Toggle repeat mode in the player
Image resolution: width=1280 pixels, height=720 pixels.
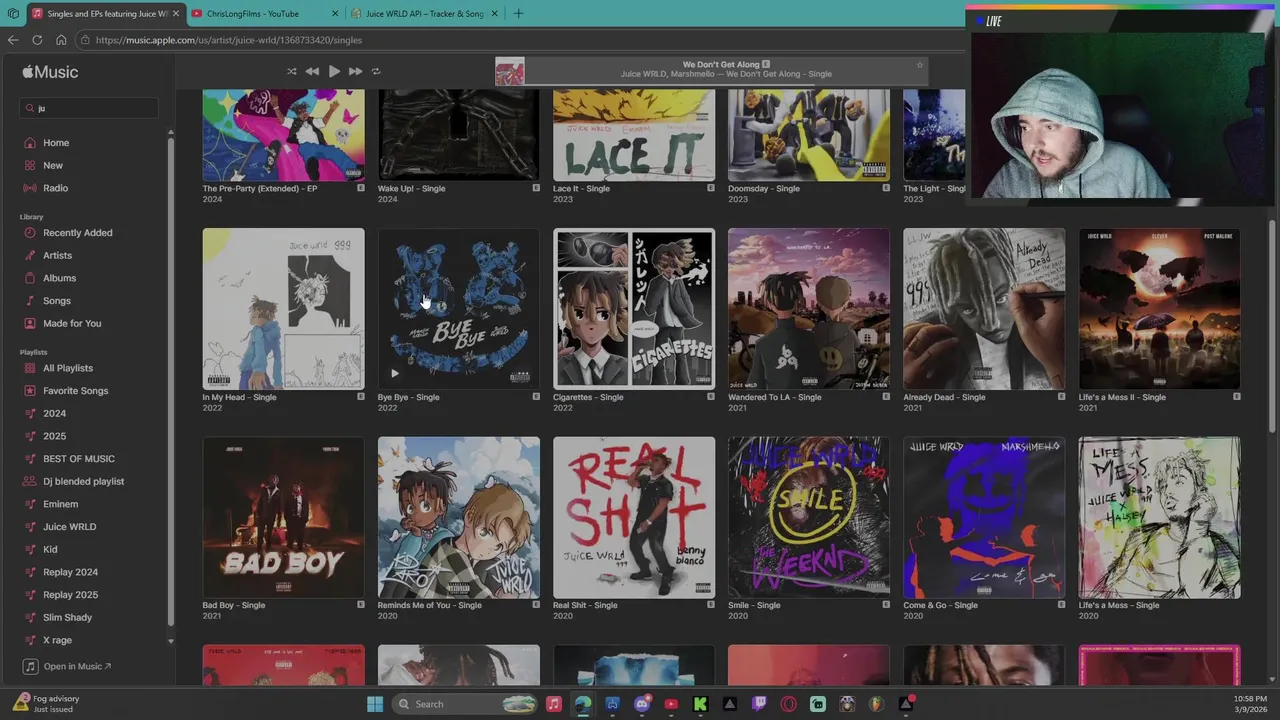pyautogui.click(x=376, y=71)
